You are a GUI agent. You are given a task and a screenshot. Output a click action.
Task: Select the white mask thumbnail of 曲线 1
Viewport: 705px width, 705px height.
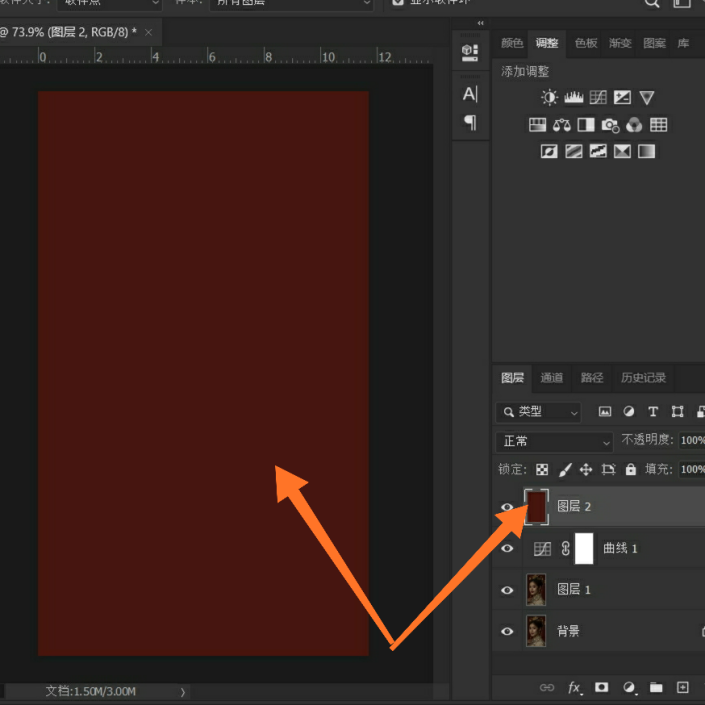(x=584, y=549)
